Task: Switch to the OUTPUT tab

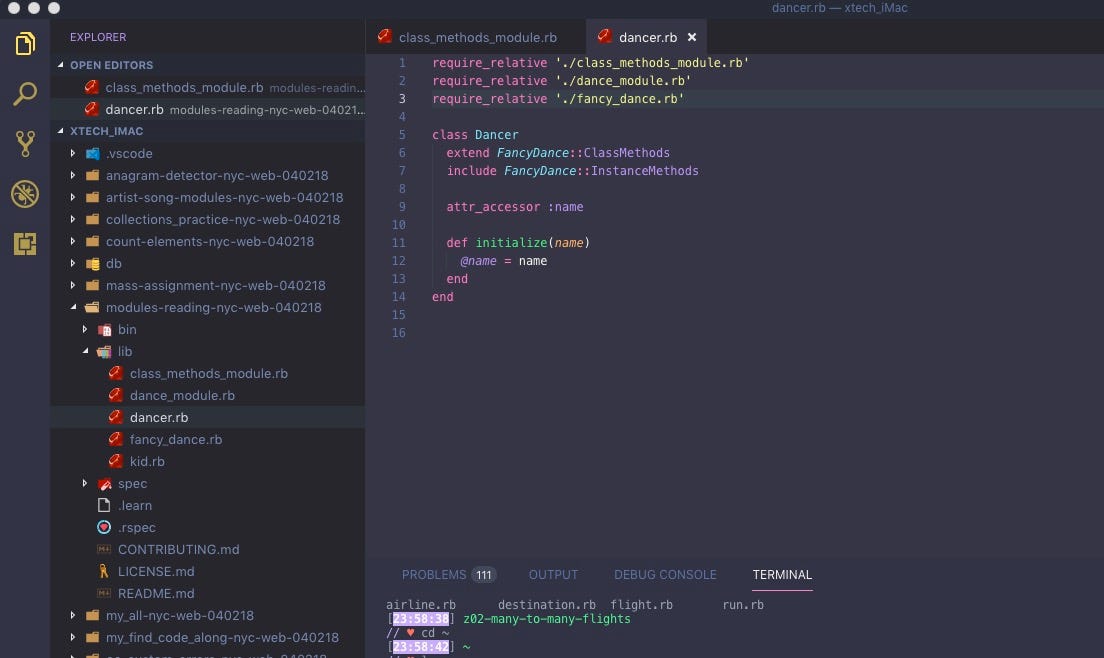Action: point(553,574)
